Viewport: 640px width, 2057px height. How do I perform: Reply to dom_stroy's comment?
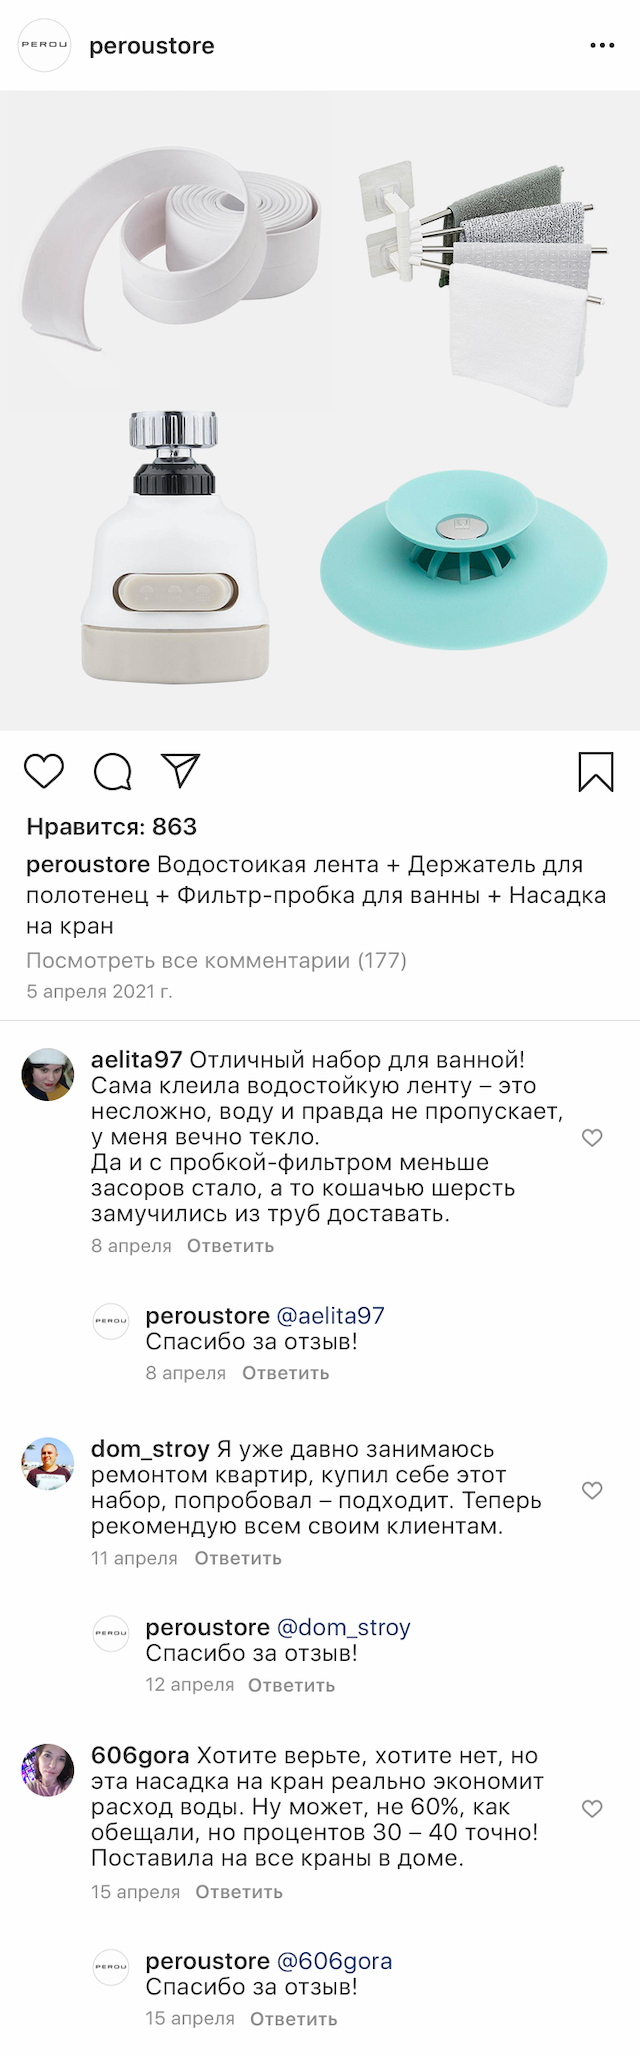click(238, 1558)
